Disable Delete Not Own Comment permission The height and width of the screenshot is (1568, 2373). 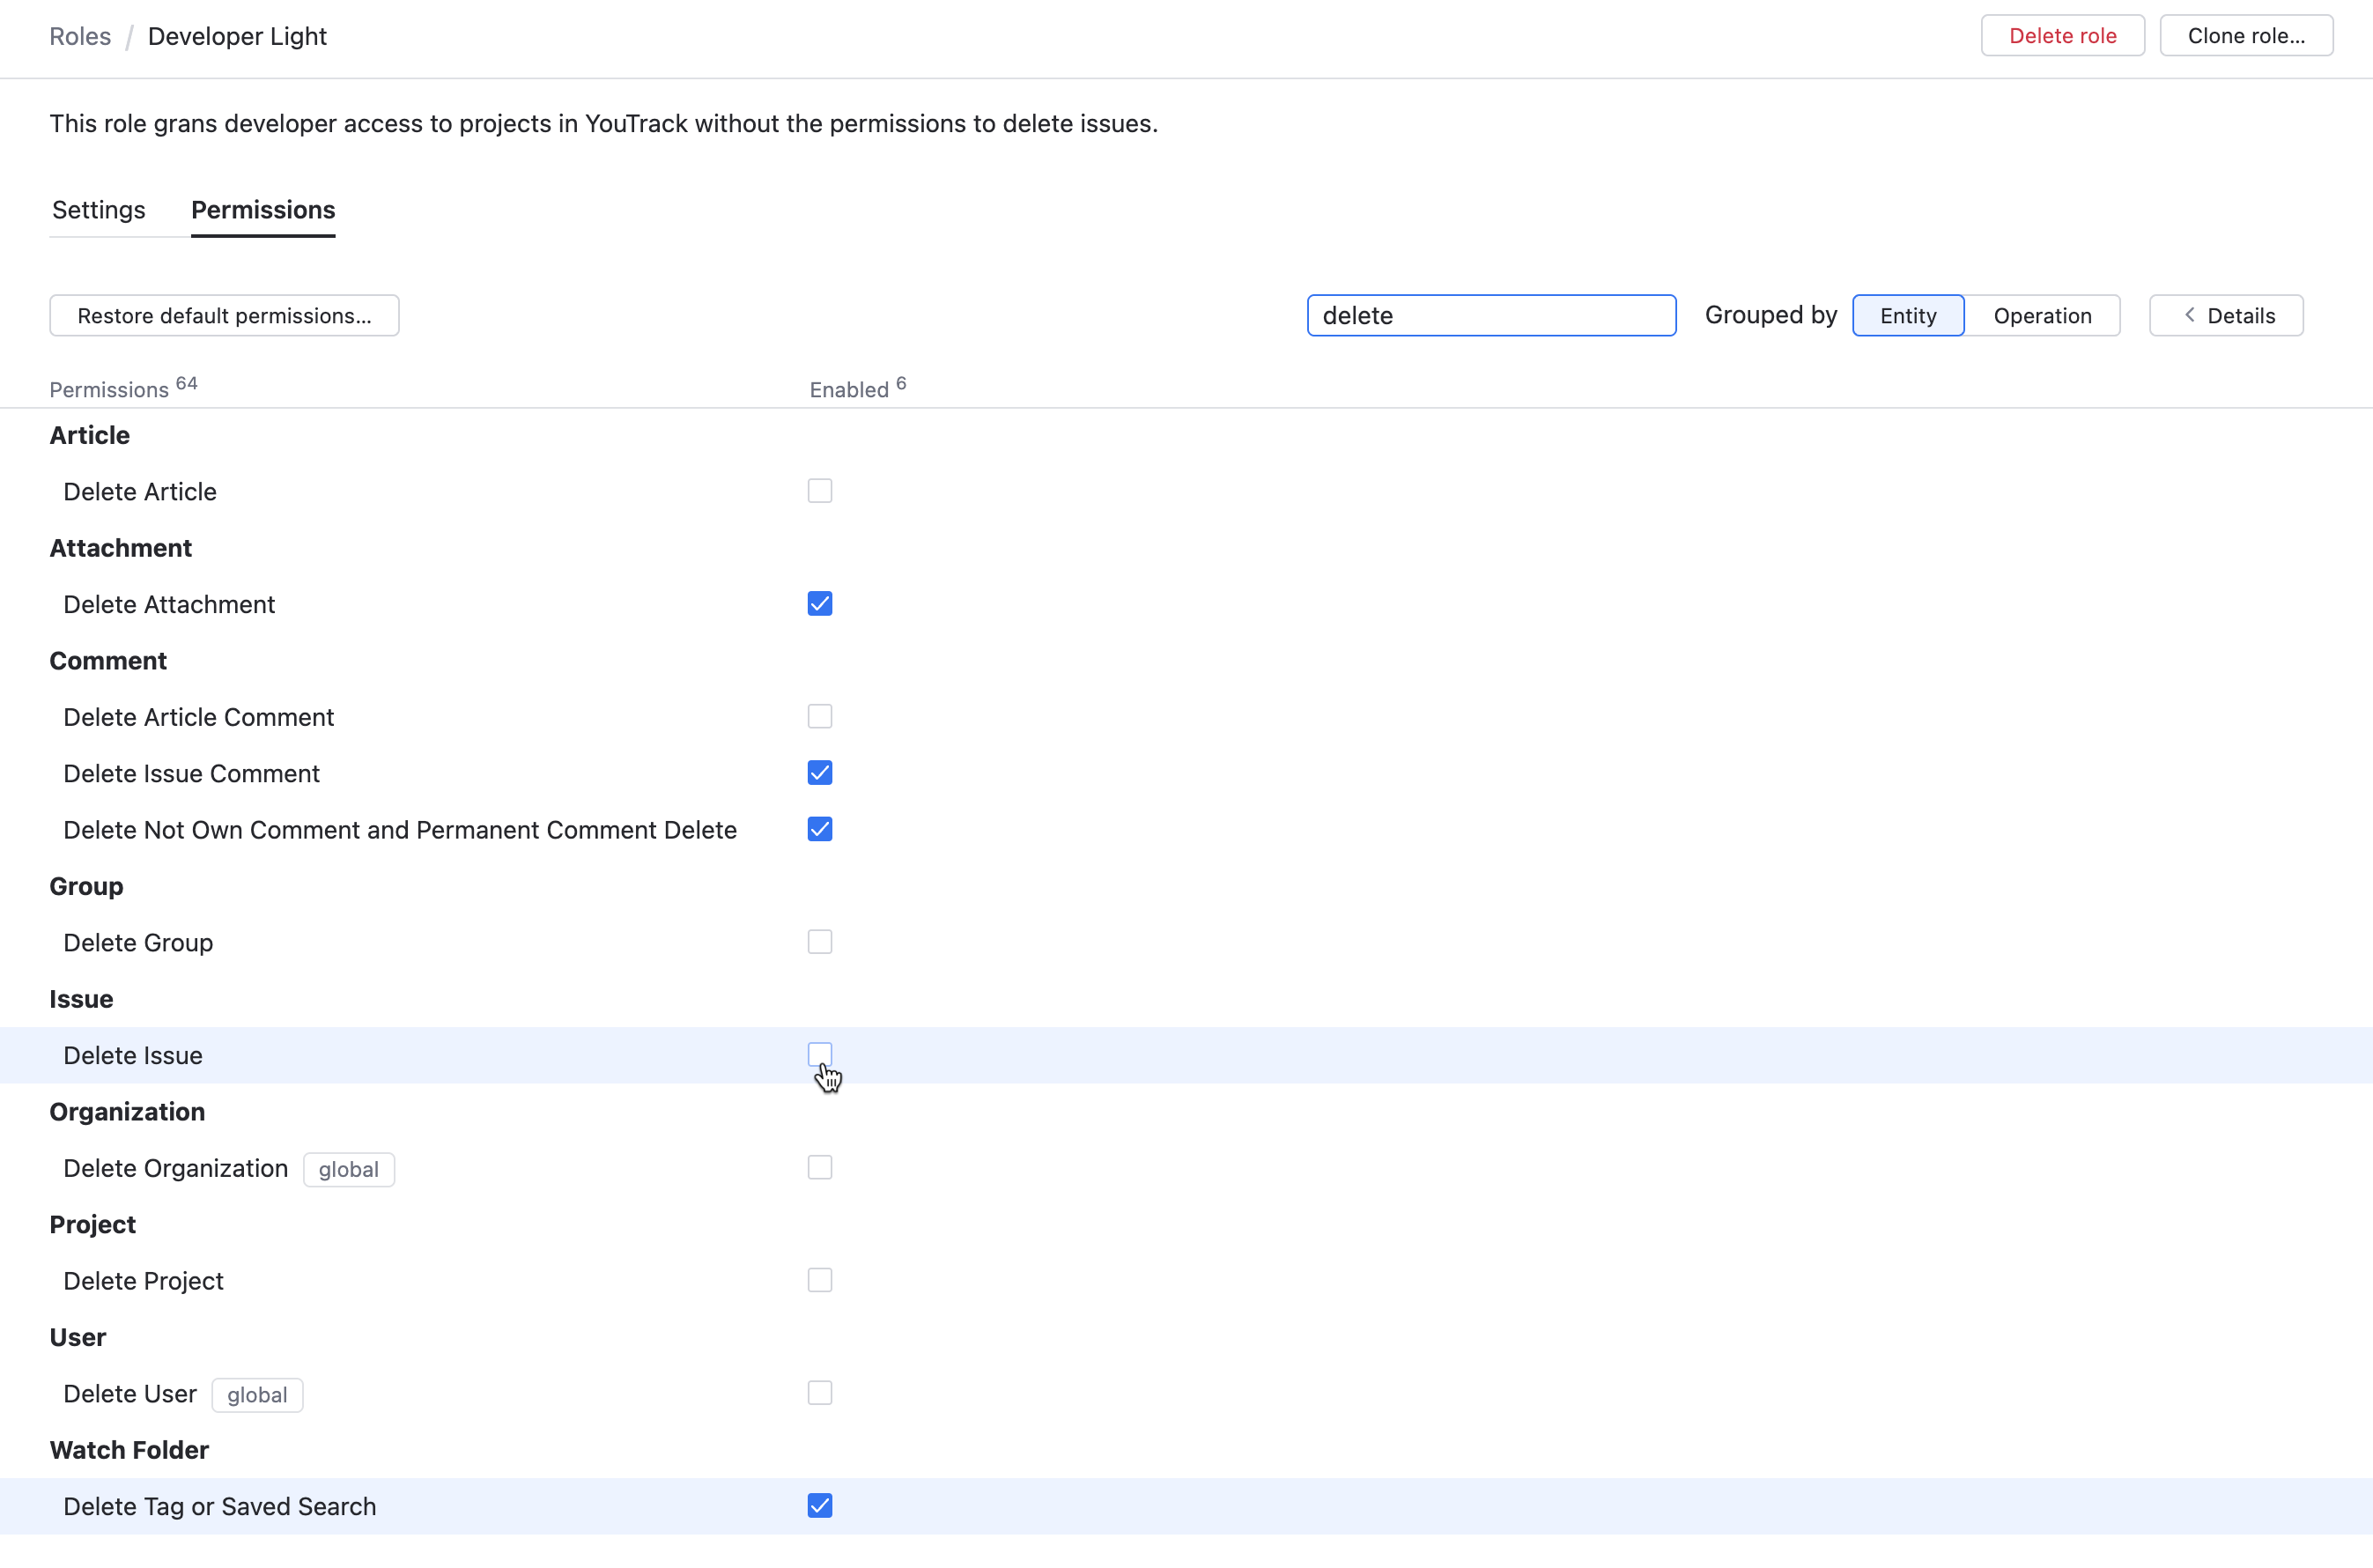click(x=819, y=828)
